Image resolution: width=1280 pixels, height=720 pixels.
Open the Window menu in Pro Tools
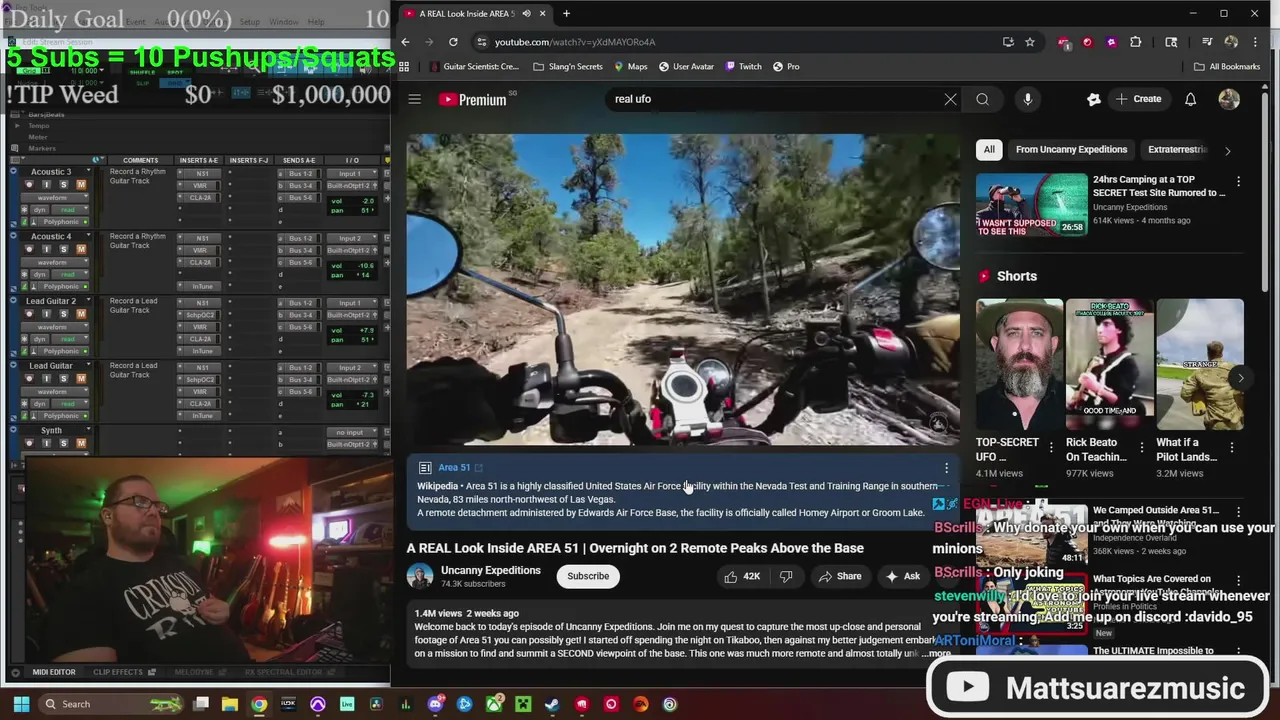click(x=284, y=22)
